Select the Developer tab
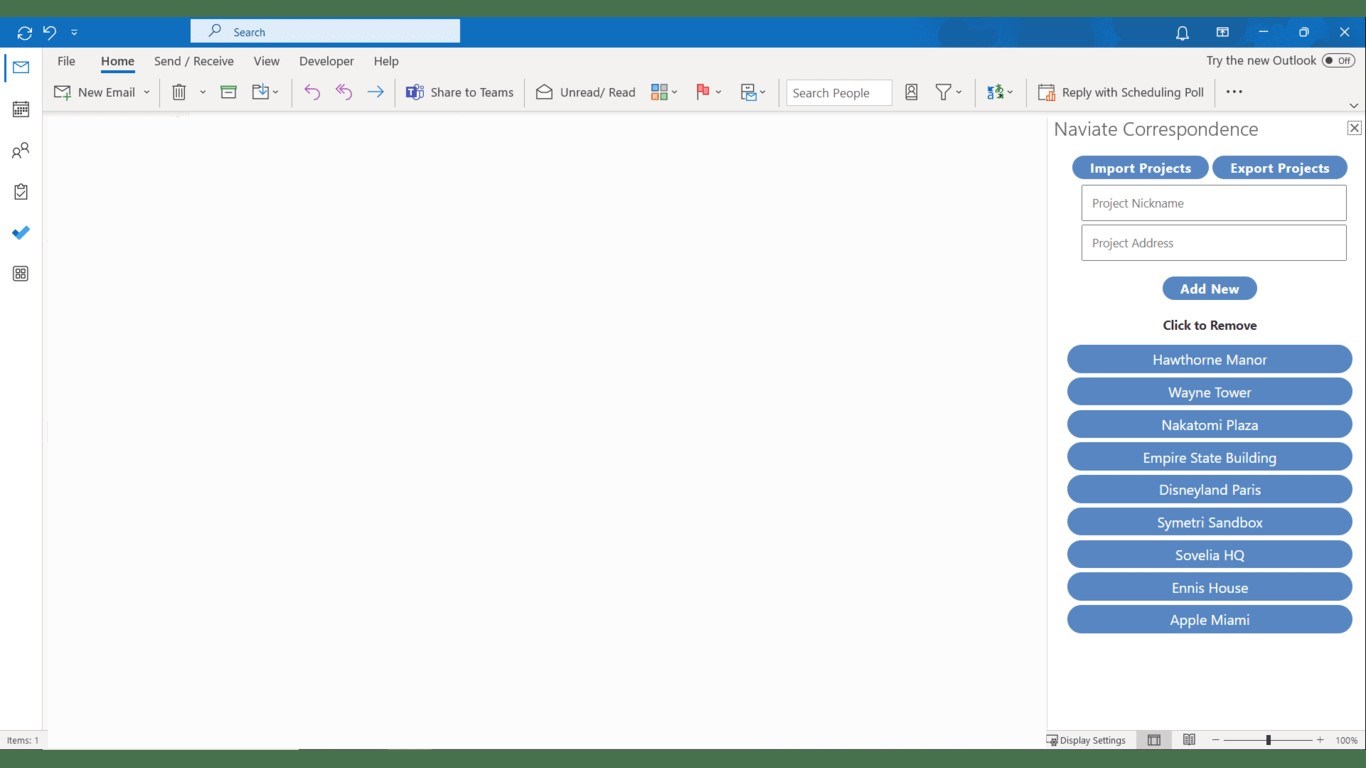1366x768 pixels. (326, 61)
